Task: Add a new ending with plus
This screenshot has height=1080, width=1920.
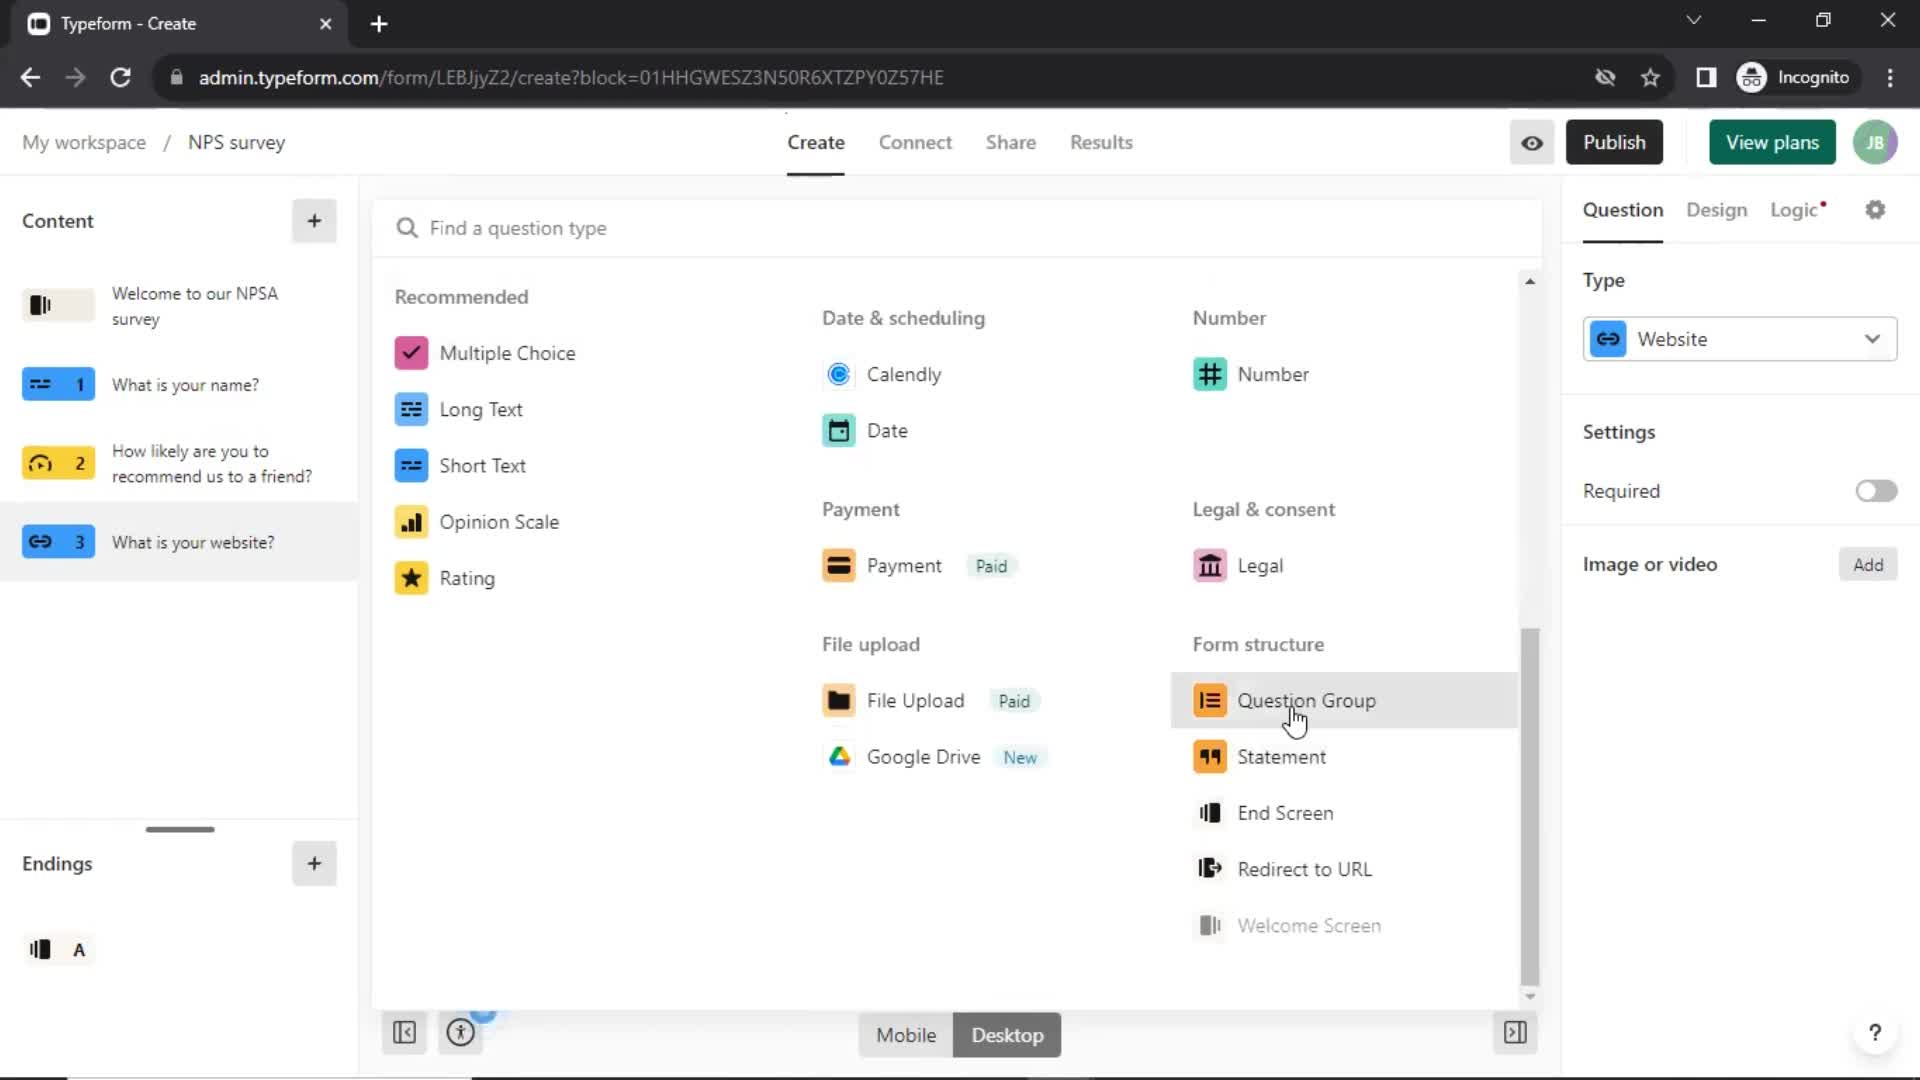Action: [x=314, y=863]
